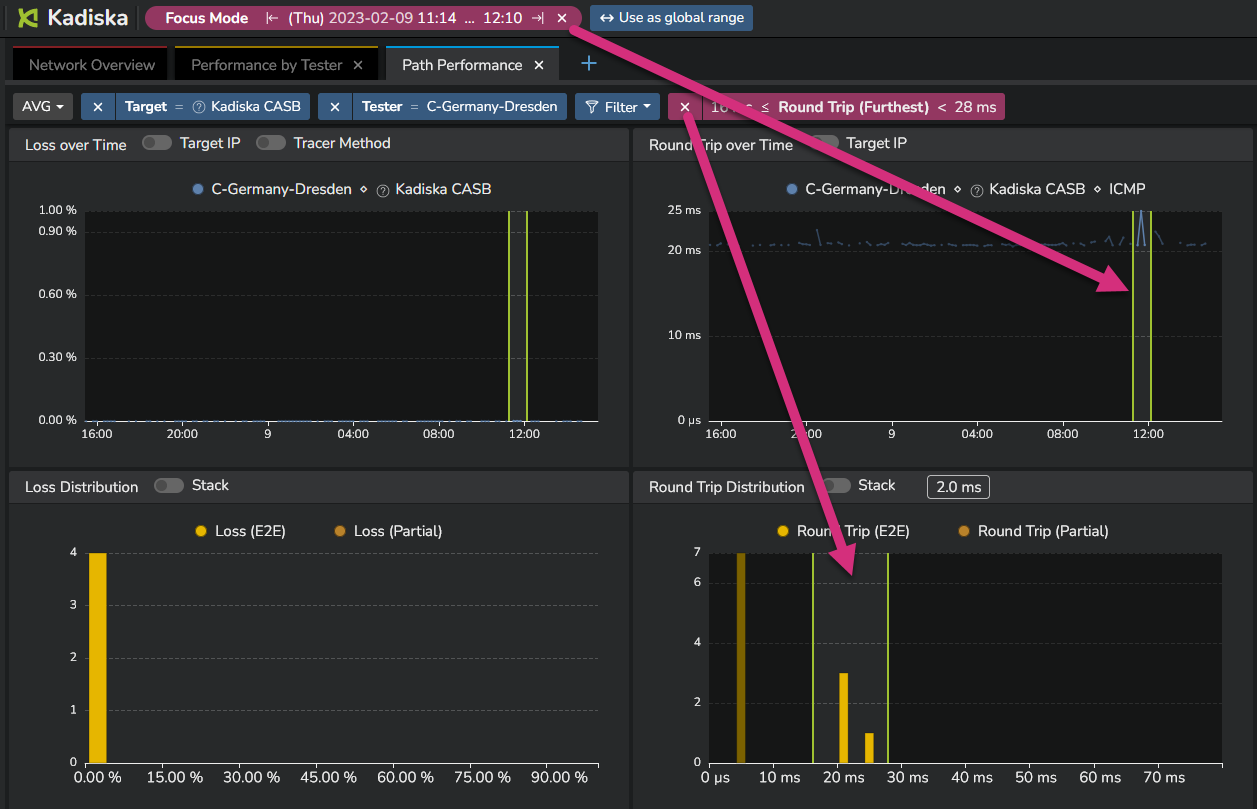Close Focus Mode with the X icon
The height and width of the screenshot is (809, 1257).
point(562,18)
